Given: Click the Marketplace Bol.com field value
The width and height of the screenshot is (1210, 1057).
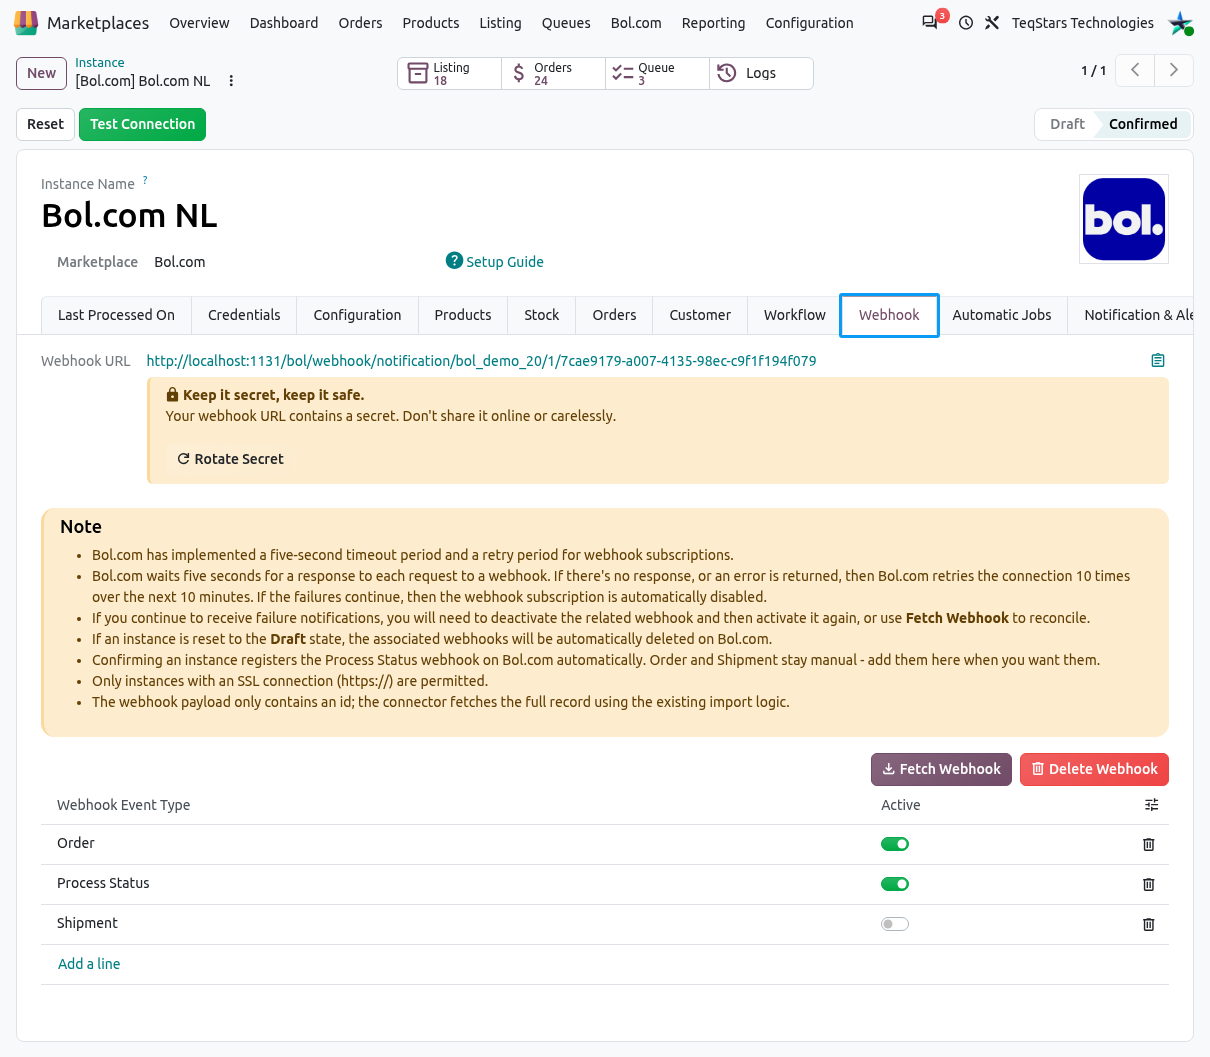Looking at the screenshot, I should coord(180,262).
